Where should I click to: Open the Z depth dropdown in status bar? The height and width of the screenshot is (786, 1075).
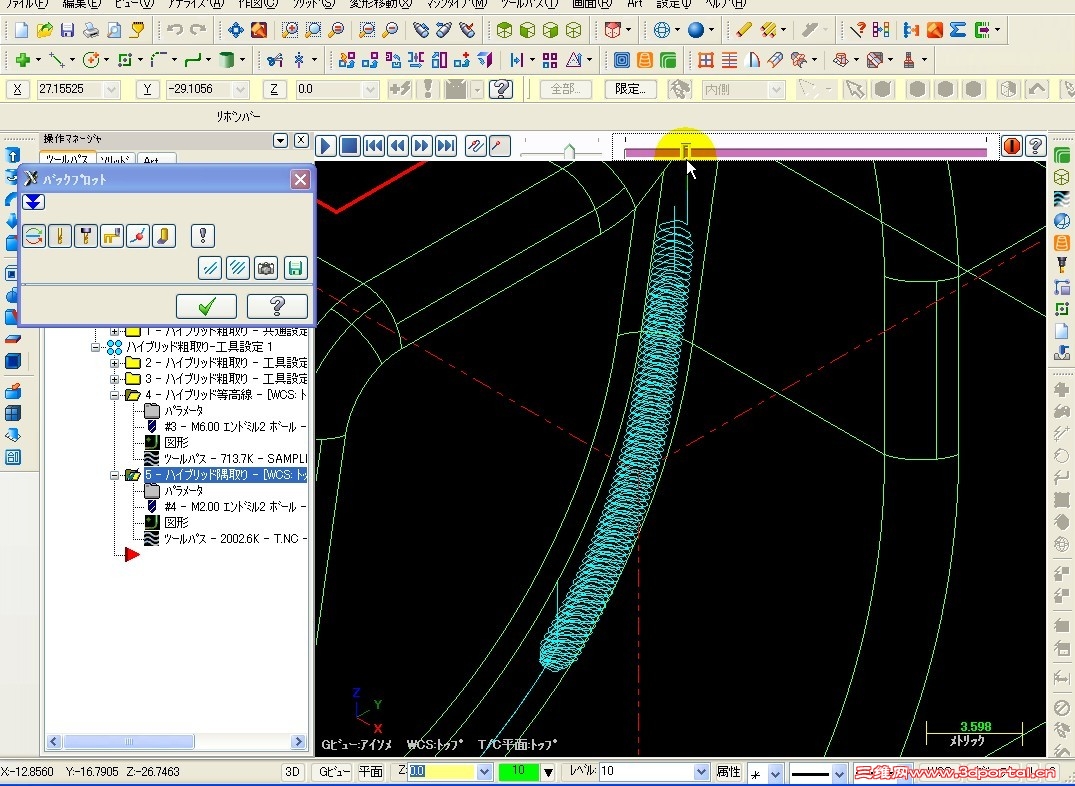click(485, 772)
